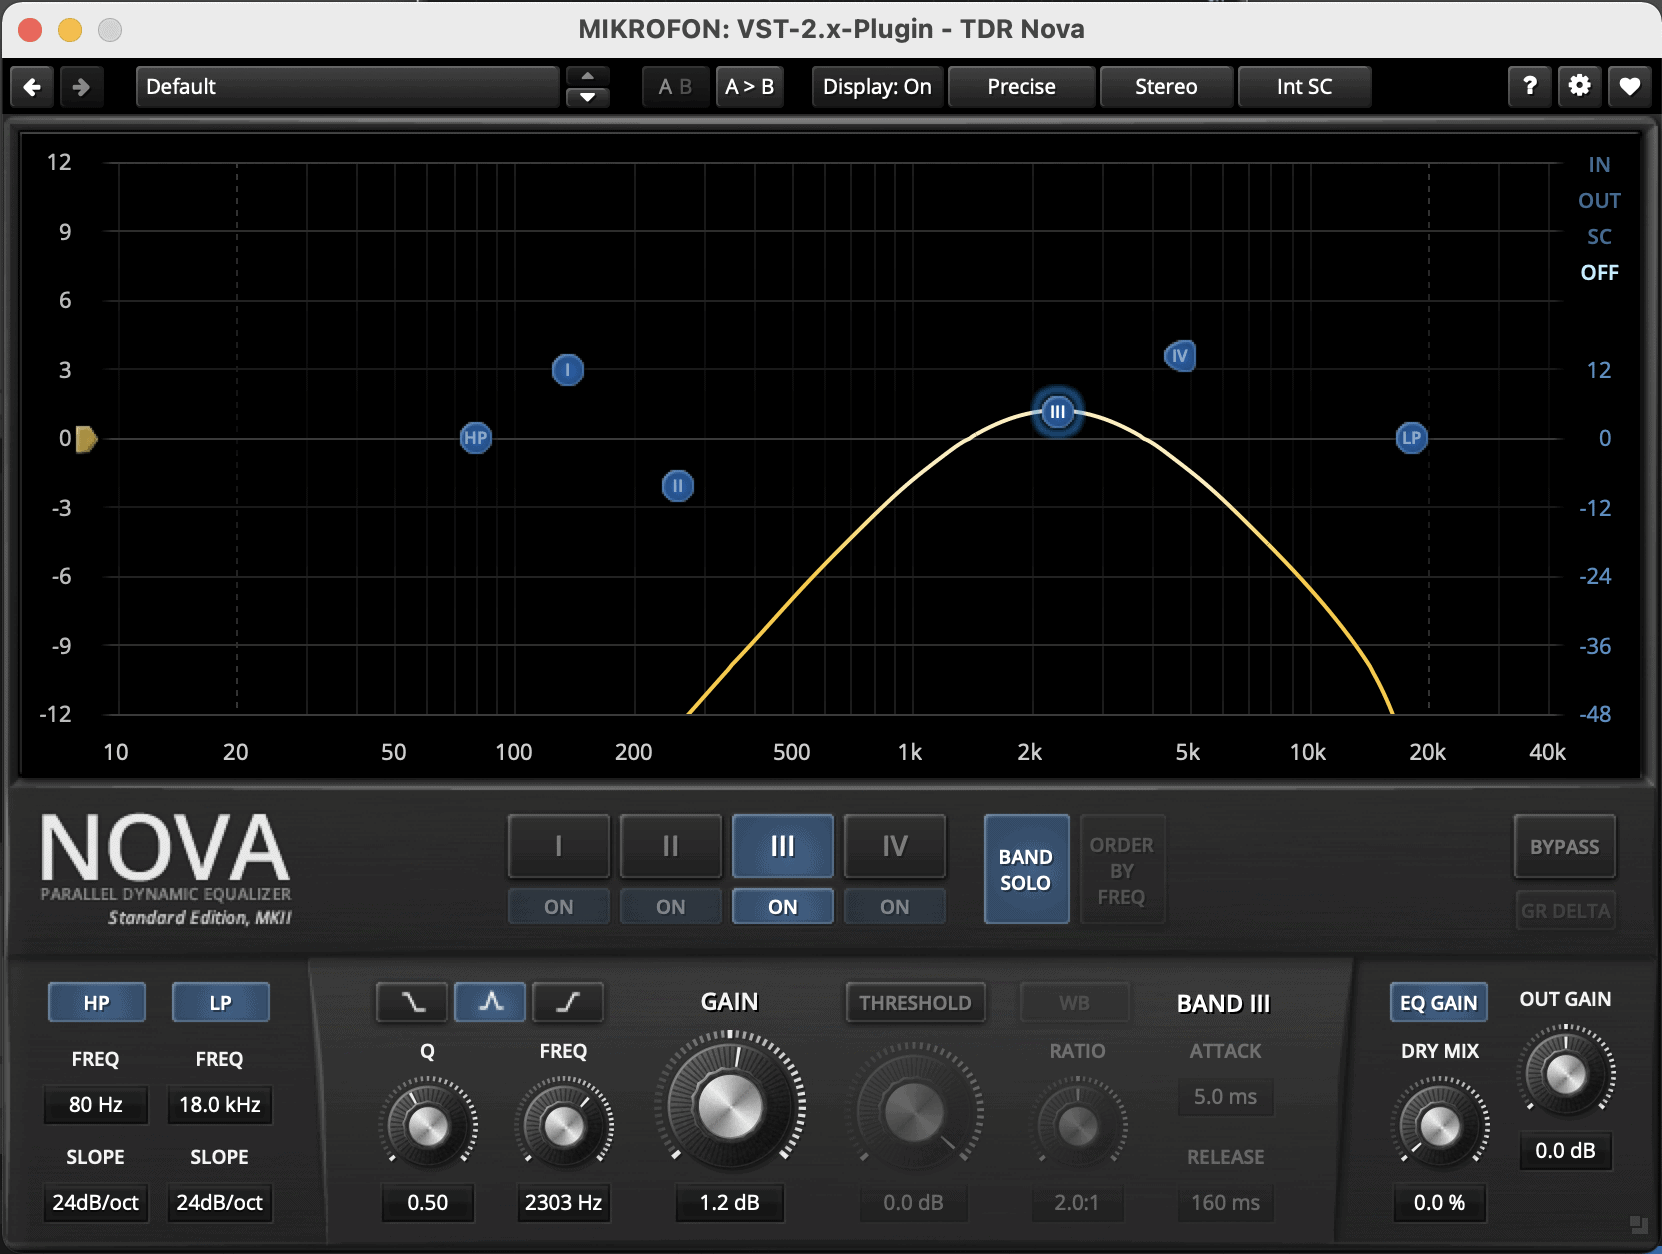Image resolution: width=1662 pixels, height=1254 pixels.
Task: Show SC spectrum analyzer
Action: click(1599, 237)
